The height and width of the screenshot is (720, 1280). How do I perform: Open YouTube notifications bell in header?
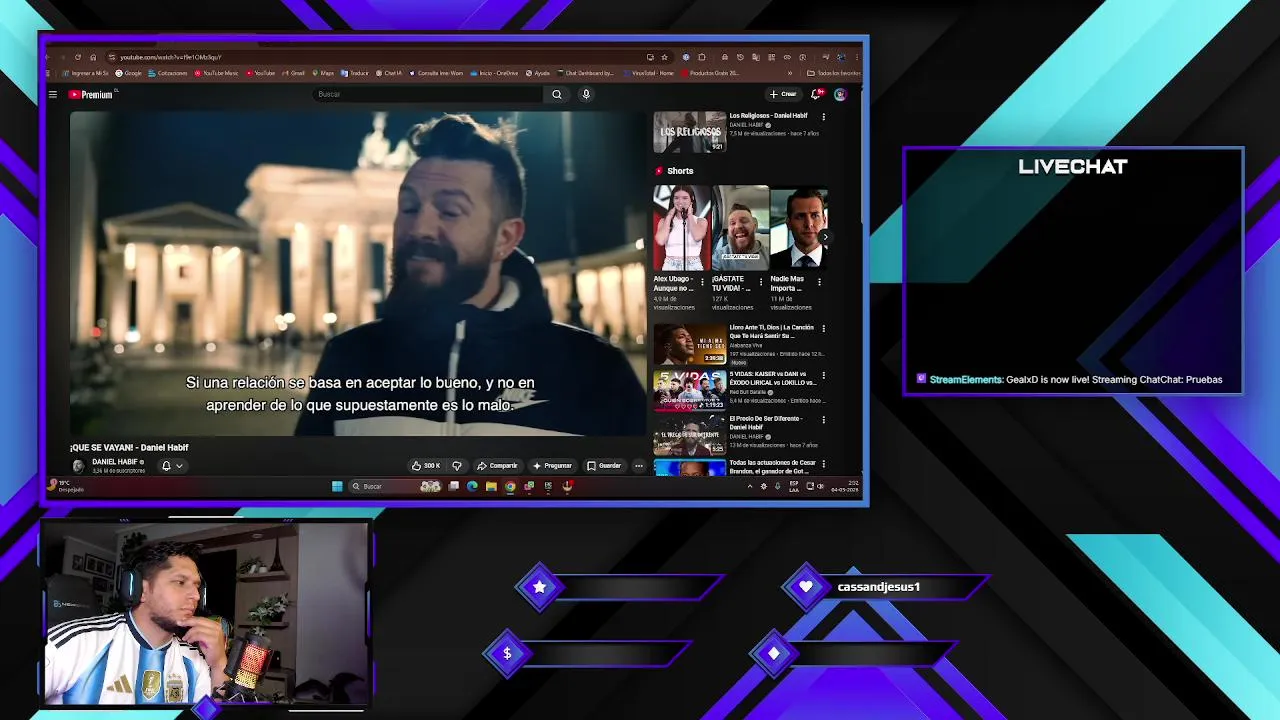[816, 94]
